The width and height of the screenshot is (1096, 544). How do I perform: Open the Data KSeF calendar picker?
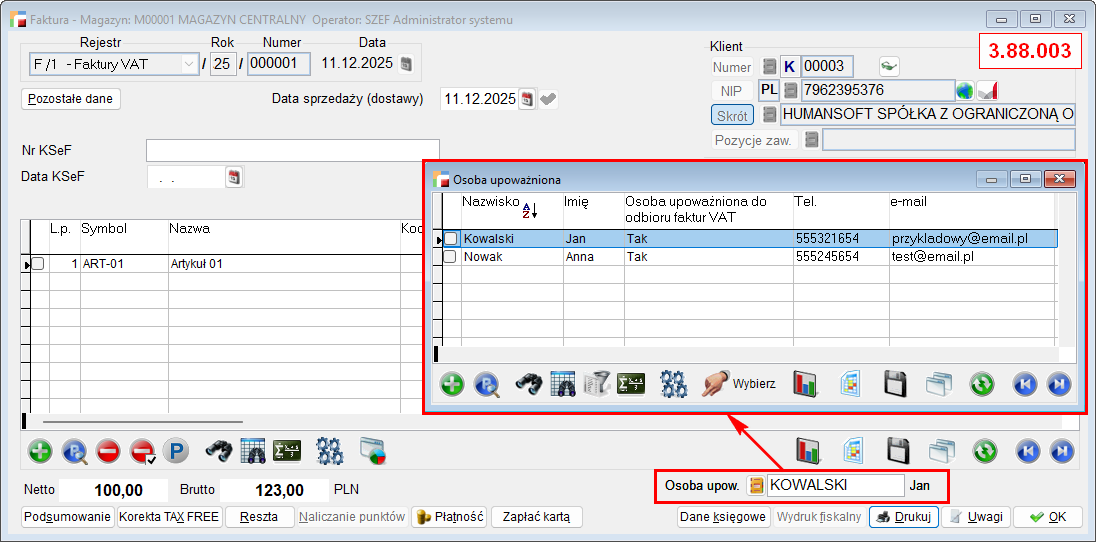(234, 177)
